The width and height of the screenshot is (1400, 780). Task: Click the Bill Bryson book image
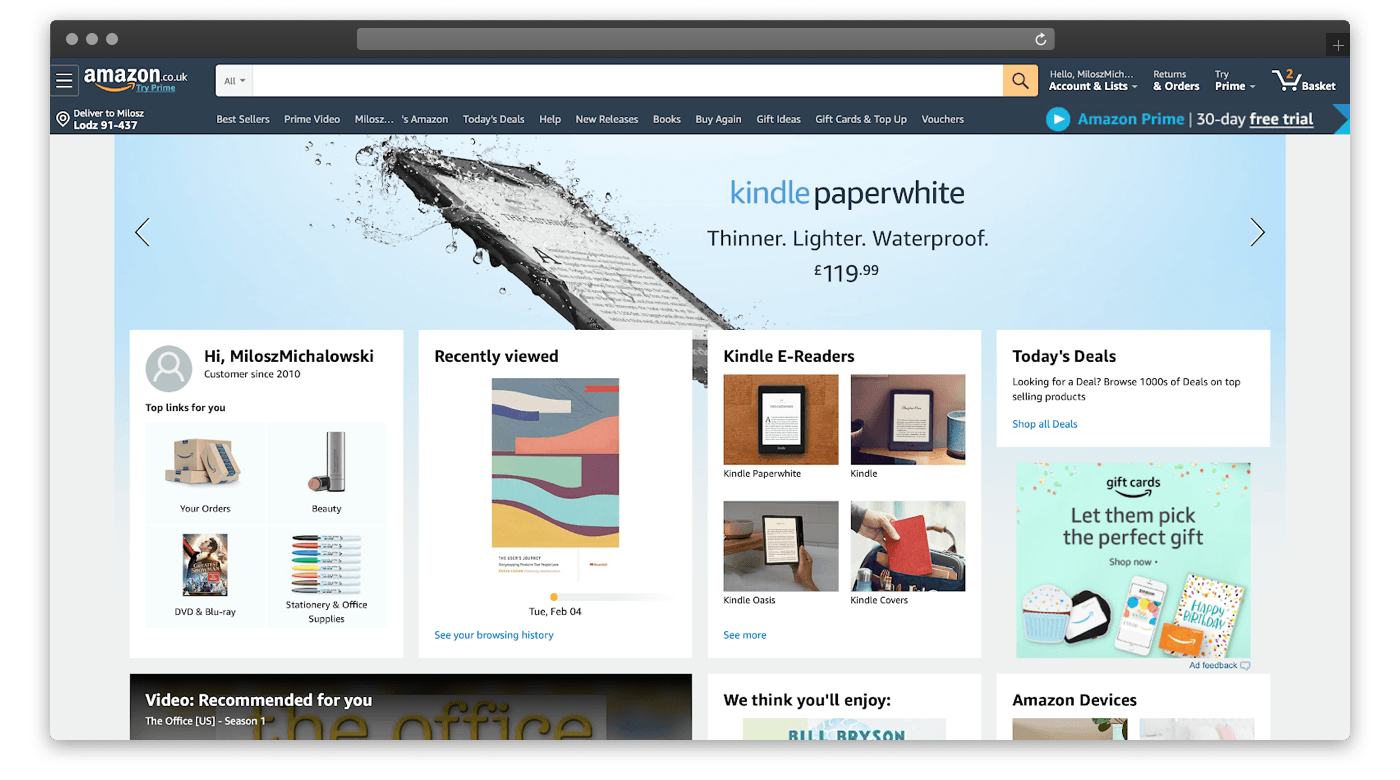point(844,729)
